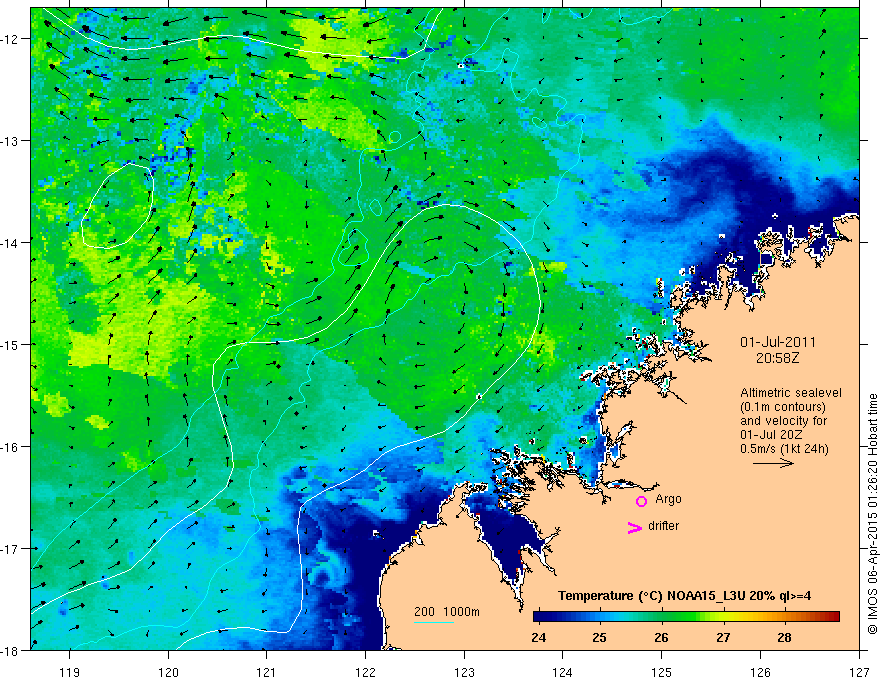The width and height of the screenshot is (880, 680).
Task: Click the longitude axis label "120"
Action: click(168, 672)
